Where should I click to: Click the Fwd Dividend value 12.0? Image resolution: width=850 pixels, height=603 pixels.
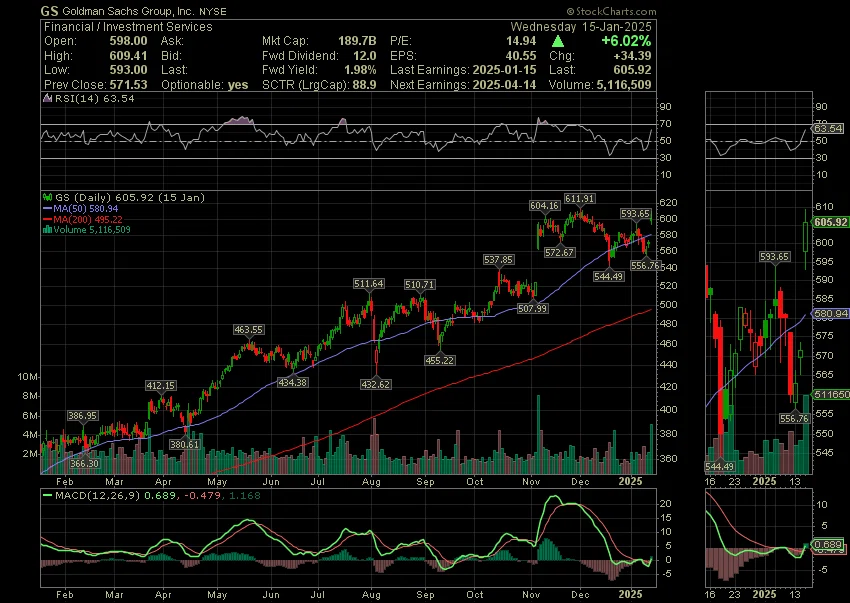[364, 56]
